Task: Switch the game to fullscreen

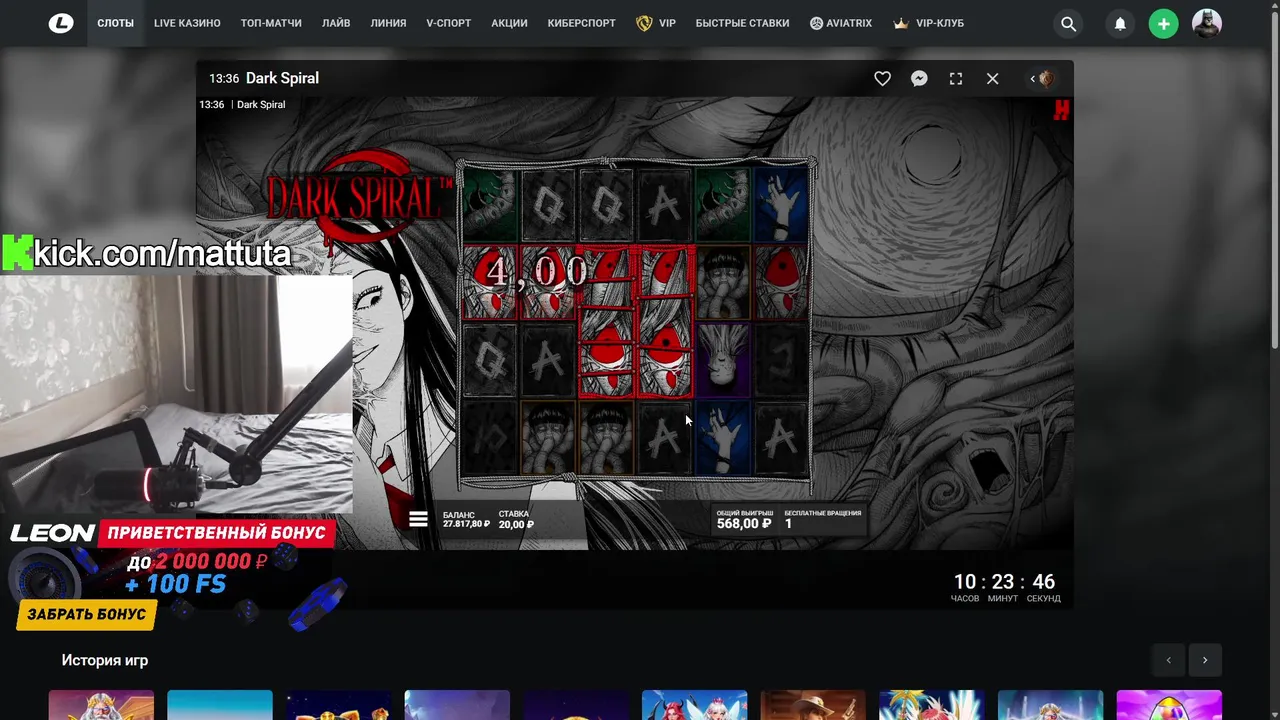Action: click(x=956, y=78)
